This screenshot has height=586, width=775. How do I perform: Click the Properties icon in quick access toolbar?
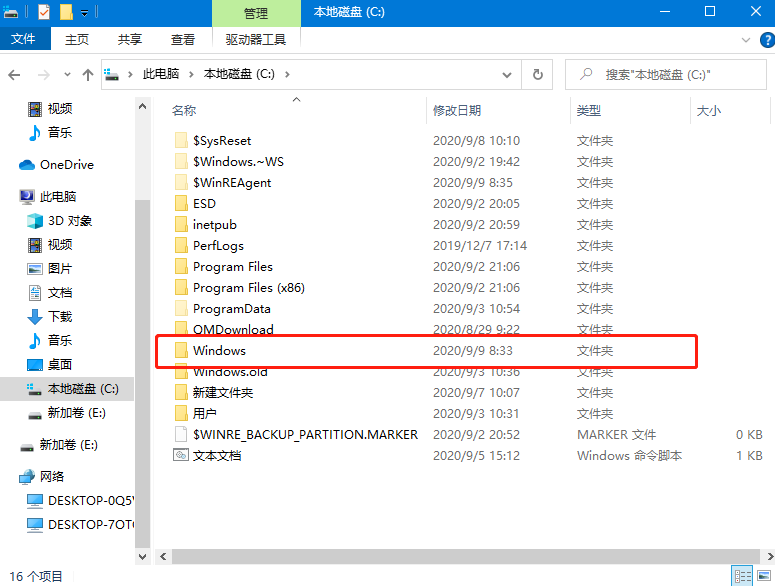(x=43, y=11)
